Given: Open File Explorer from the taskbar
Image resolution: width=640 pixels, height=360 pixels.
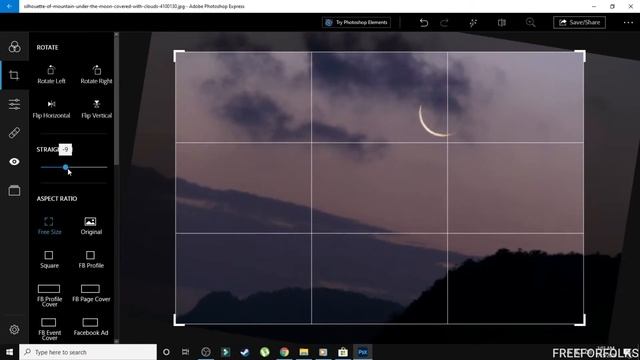Looking at the screenshot, I should click(x=304, y=352).
